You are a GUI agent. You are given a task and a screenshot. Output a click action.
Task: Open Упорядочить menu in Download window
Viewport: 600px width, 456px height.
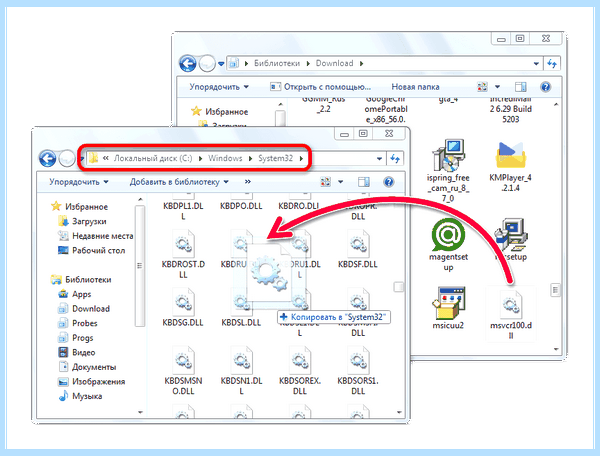tap(219, 87)
